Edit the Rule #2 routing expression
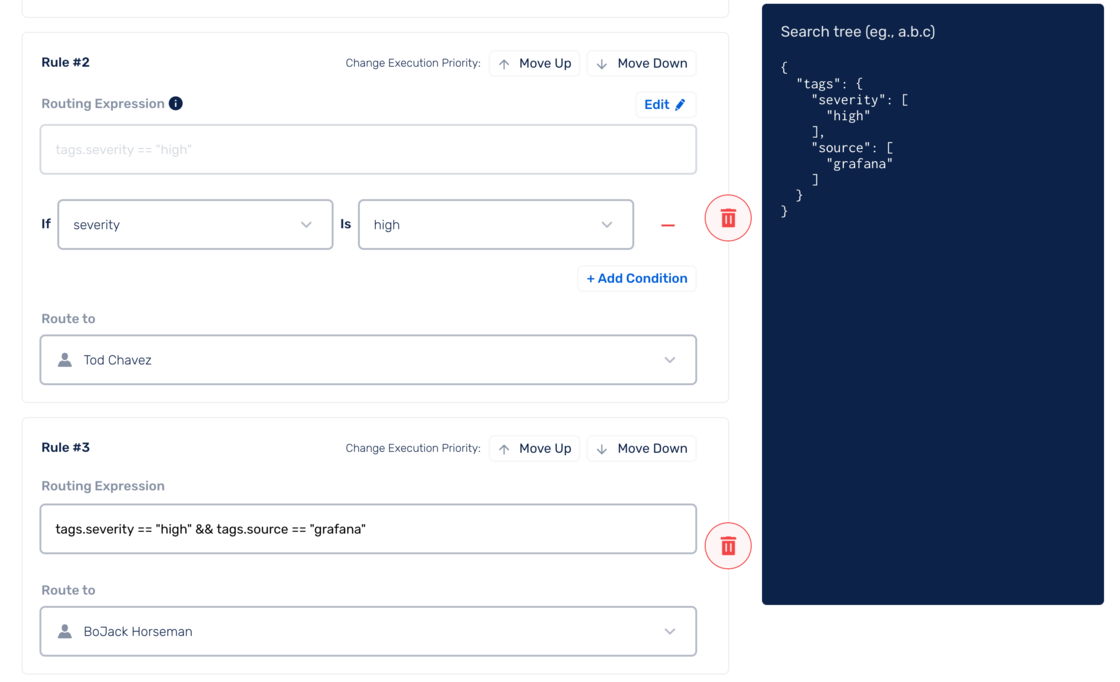 pos(665,104)
